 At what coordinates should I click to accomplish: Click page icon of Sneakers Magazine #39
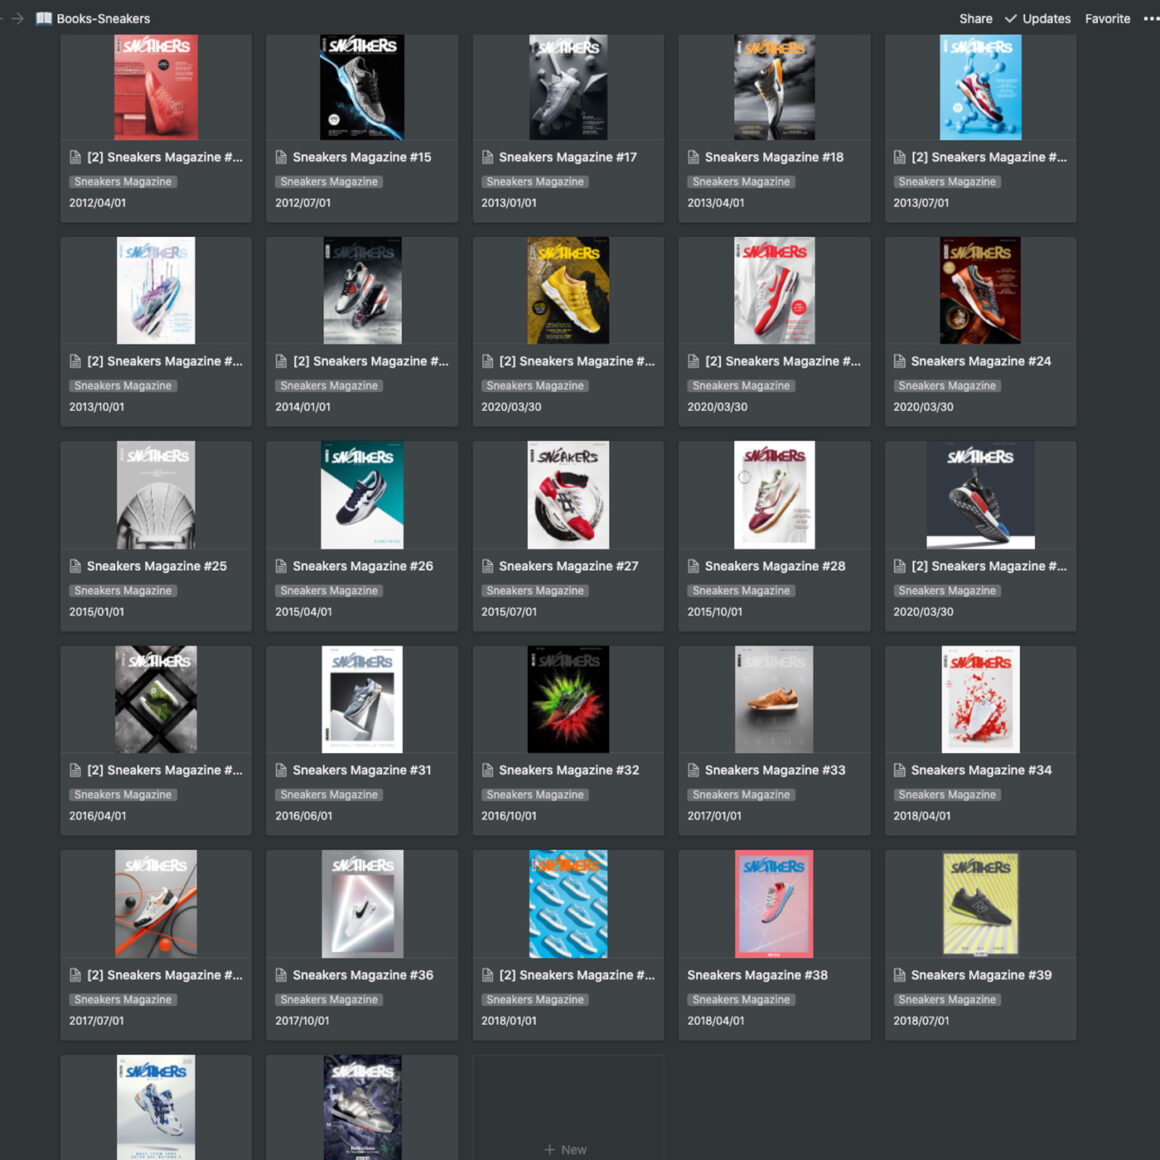click(x=900, y=976)
